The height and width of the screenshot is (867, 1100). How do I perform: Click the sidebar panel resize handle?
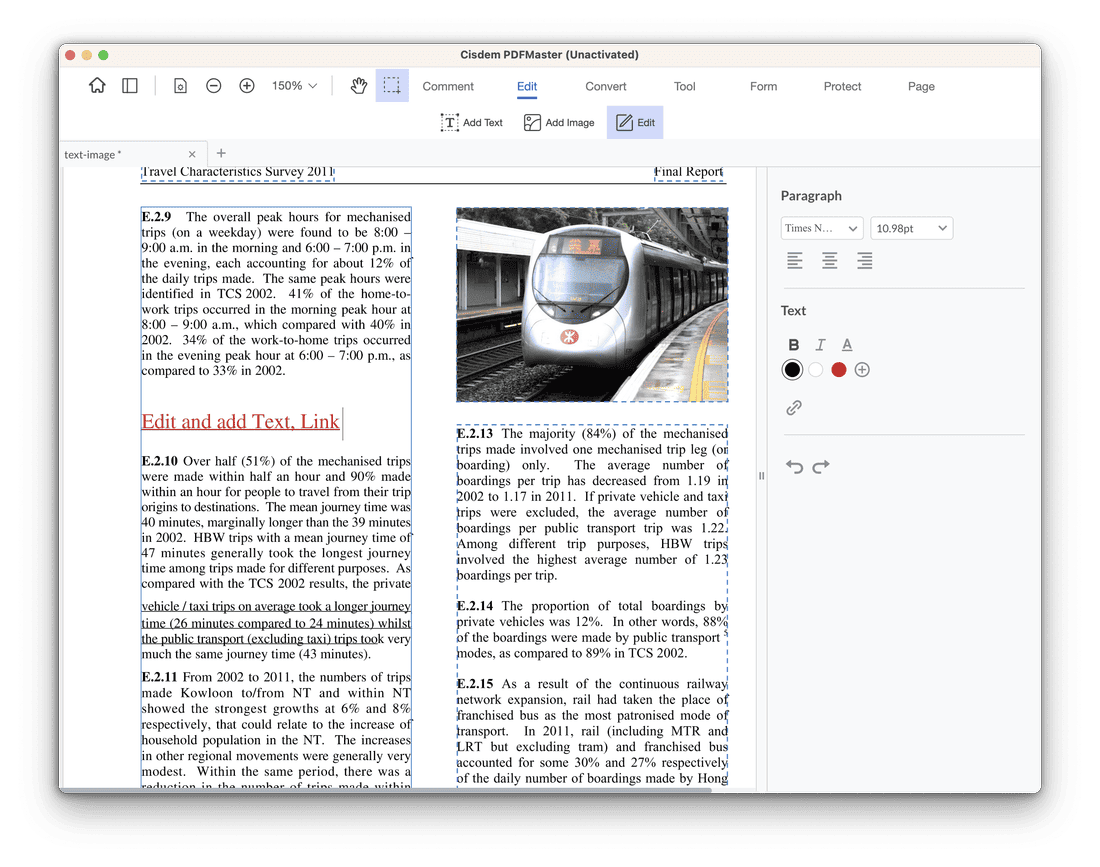point(761,476)
